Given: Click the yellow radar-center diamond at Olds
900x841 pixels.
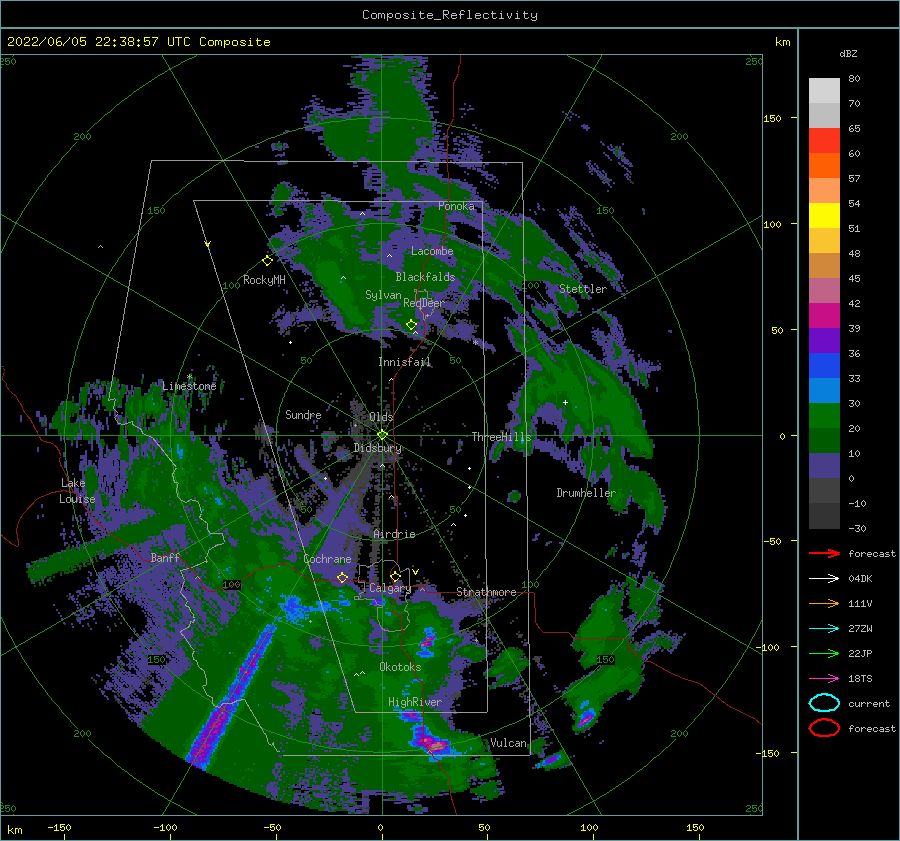Looking at the screenshot, I should pos(382,435).
